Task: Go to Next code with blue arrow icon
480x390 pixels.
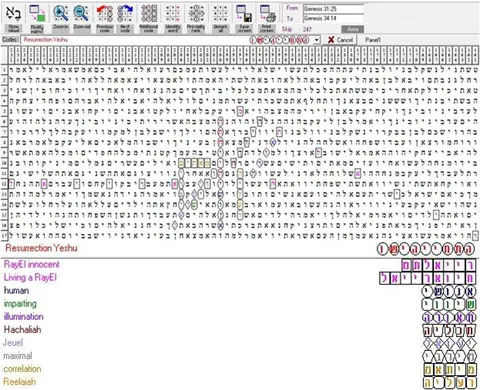Action: point(125,13)
